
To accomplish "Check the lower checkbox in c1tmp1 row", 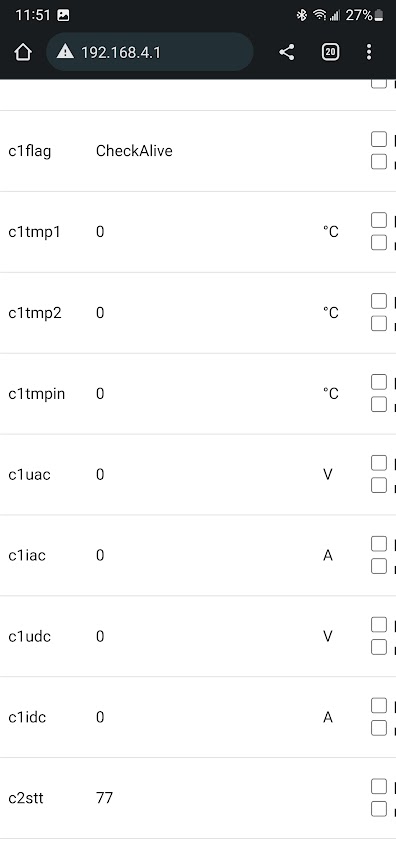I will click(x=379, y=243).
